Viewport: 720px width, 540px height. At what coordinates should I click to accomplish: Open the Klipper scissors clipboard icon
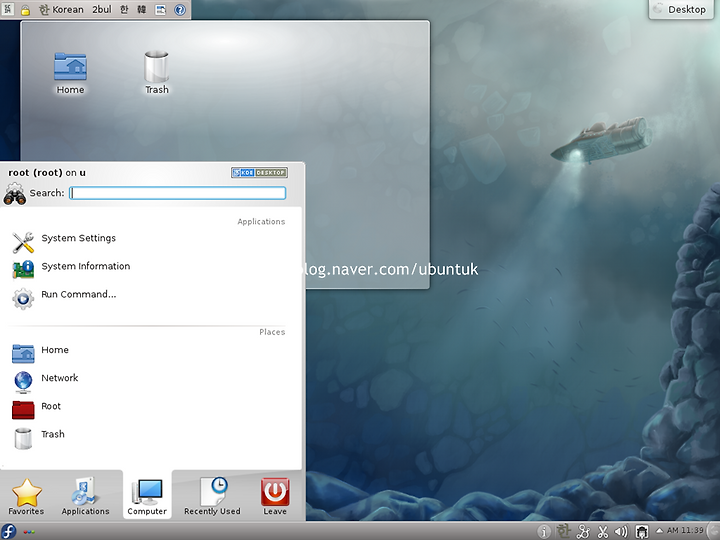coord(602,532)
